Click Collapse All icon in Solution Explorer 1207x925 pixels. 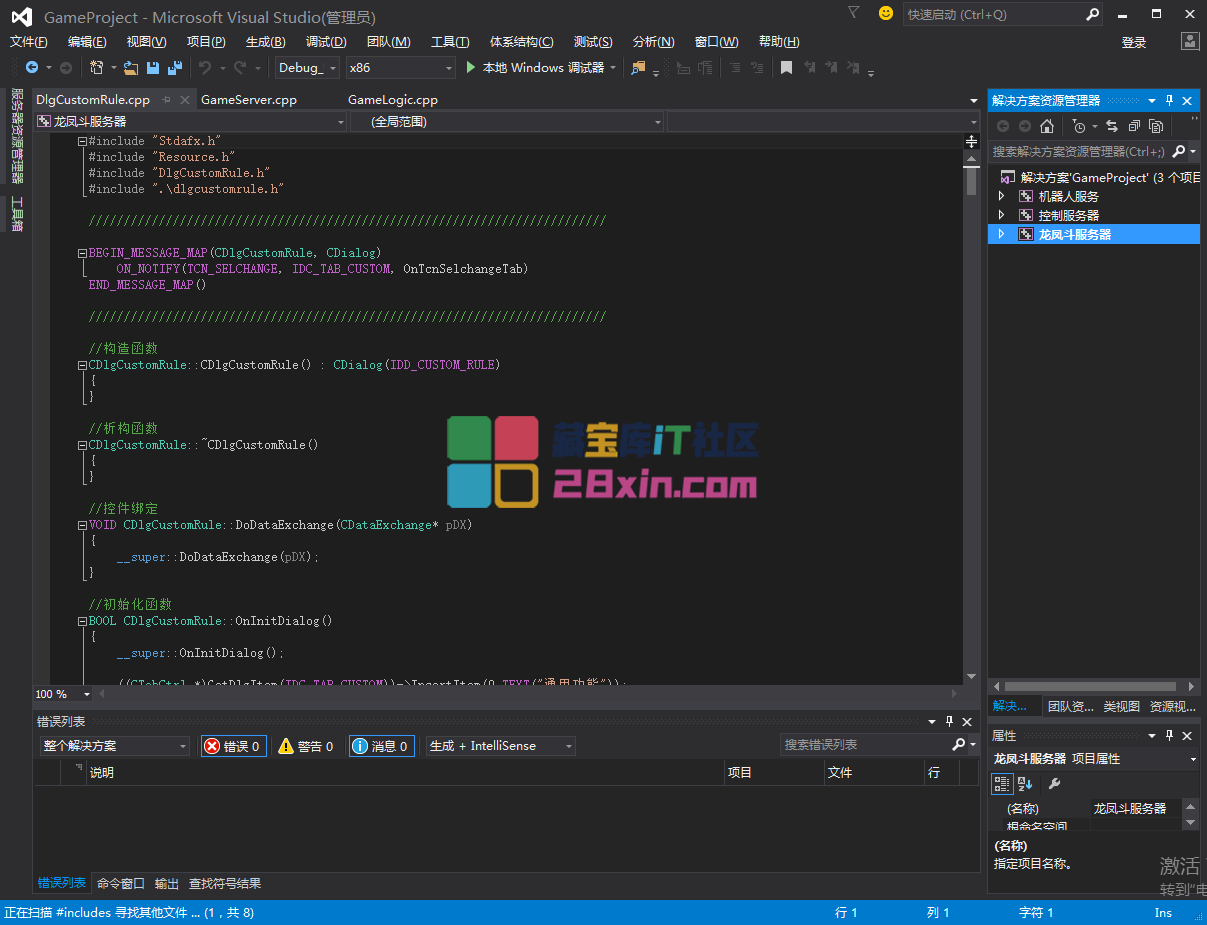point(1134,126)
